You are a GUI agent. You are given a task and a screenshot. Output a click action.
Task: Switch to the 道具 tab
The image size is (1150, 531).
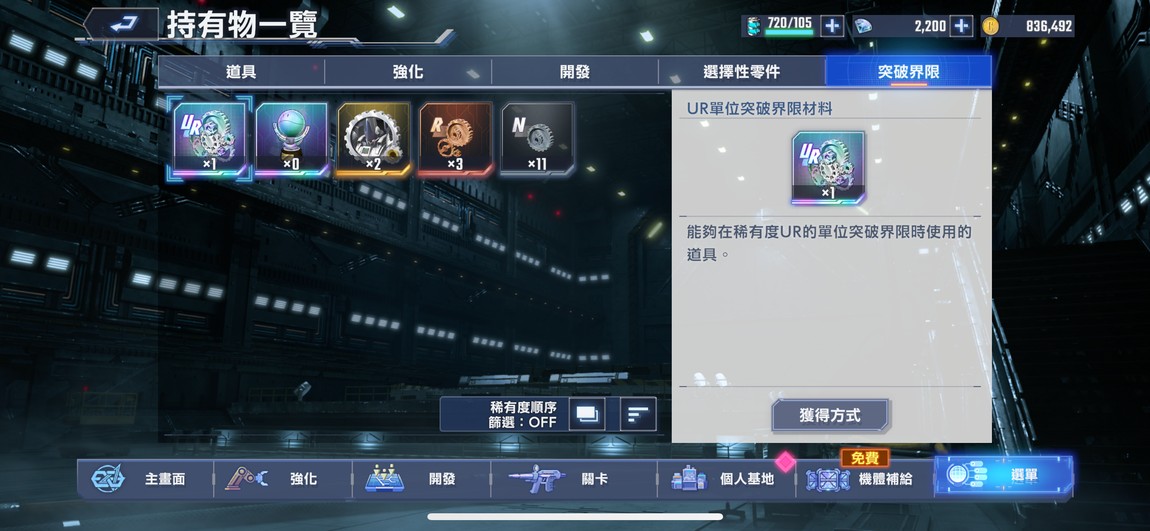click(241, 72)
